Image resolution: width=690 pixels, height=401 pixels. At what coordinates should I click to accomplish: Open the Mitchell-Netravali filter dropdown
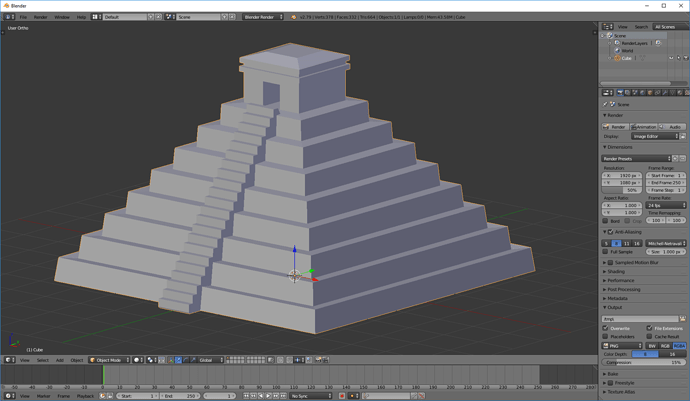tap(666, 243)
